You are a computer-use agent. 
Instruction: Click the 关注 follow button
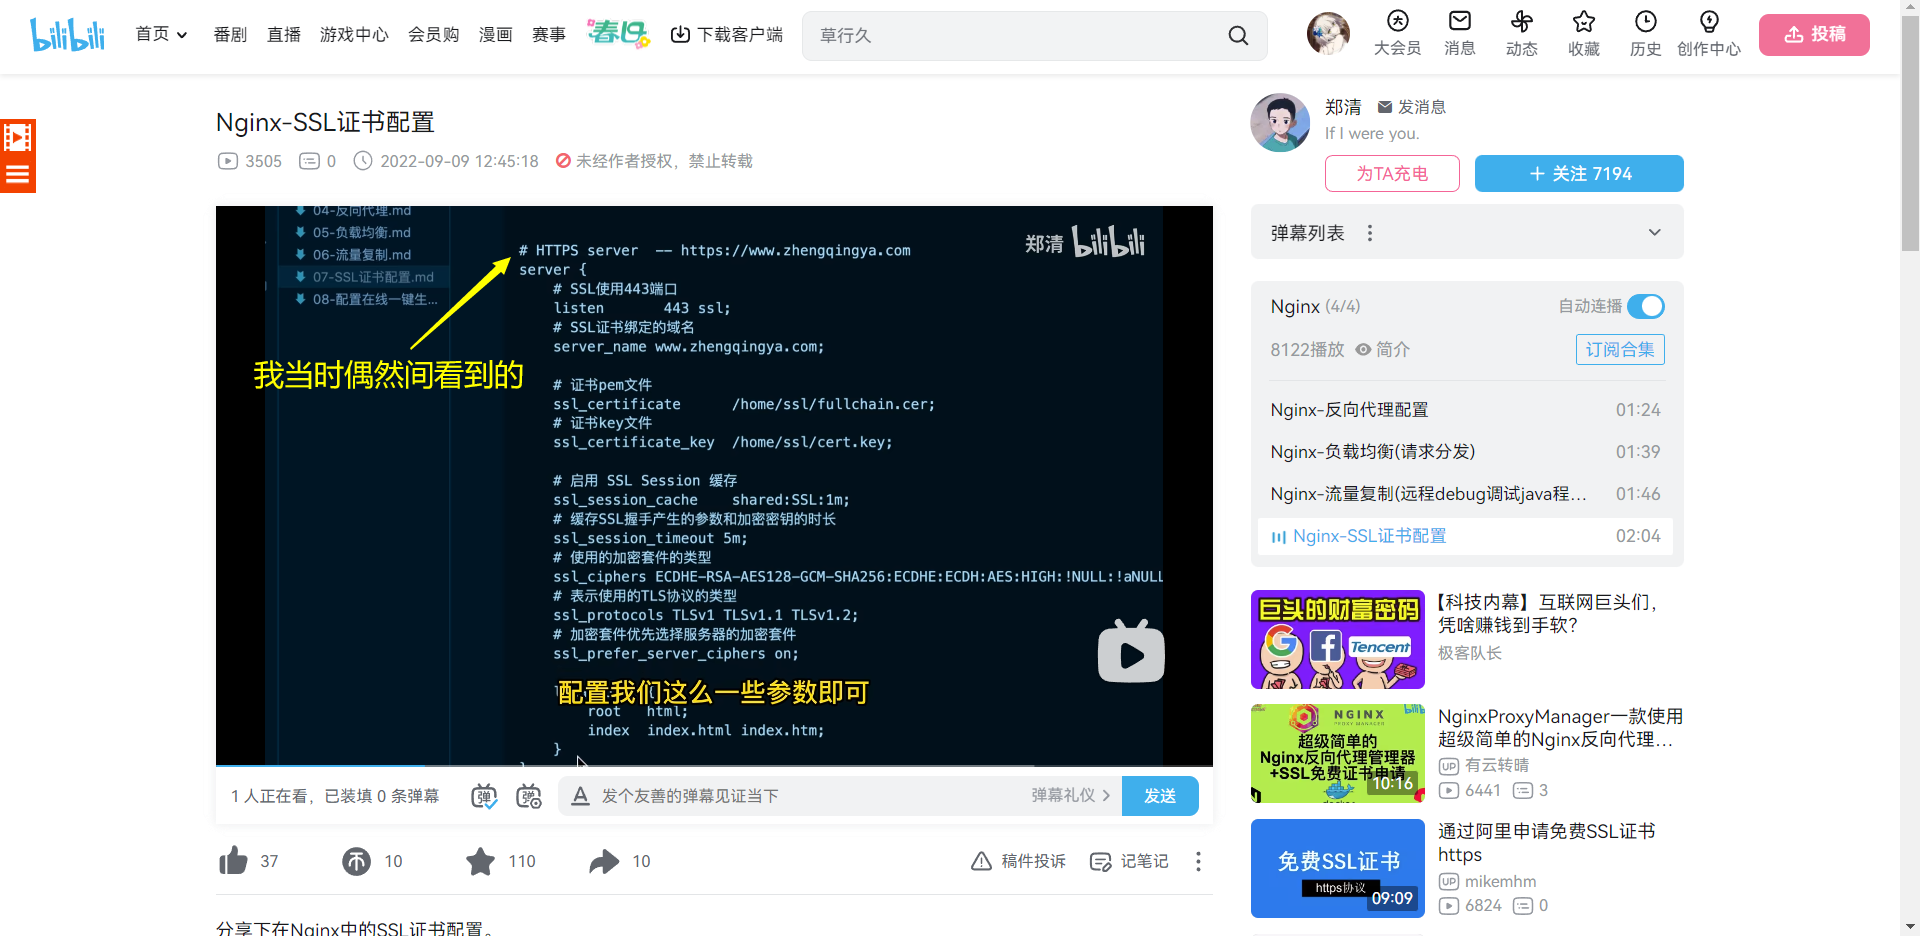pos(1578,173)
